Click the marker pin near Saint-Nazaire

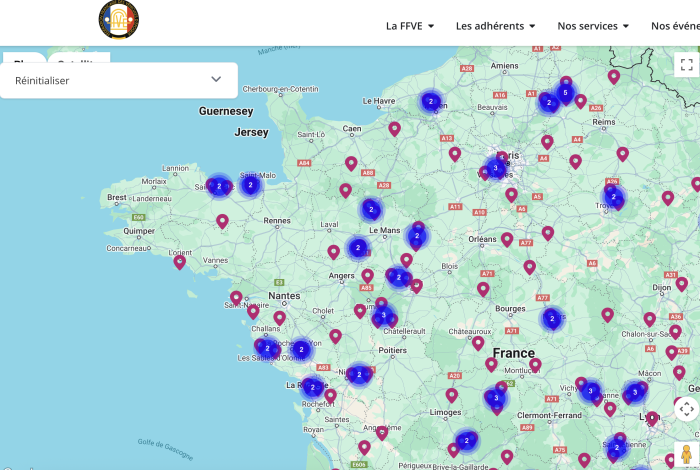coord(236,297)
